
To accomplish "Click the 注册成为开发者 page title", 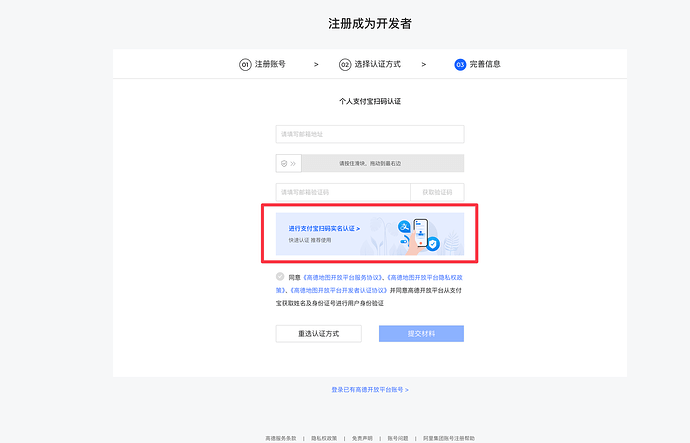I will [x=370, y=24].
